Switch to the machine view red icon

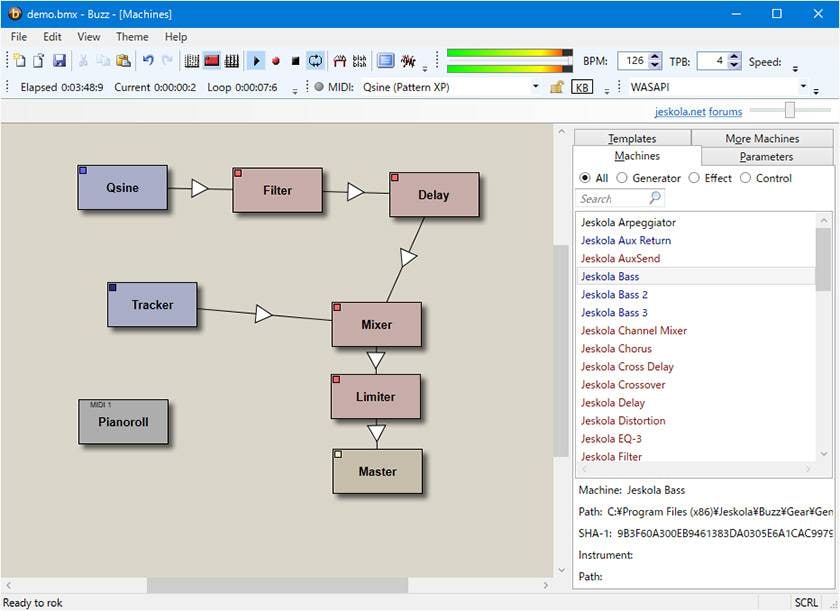tap(212, 61)
